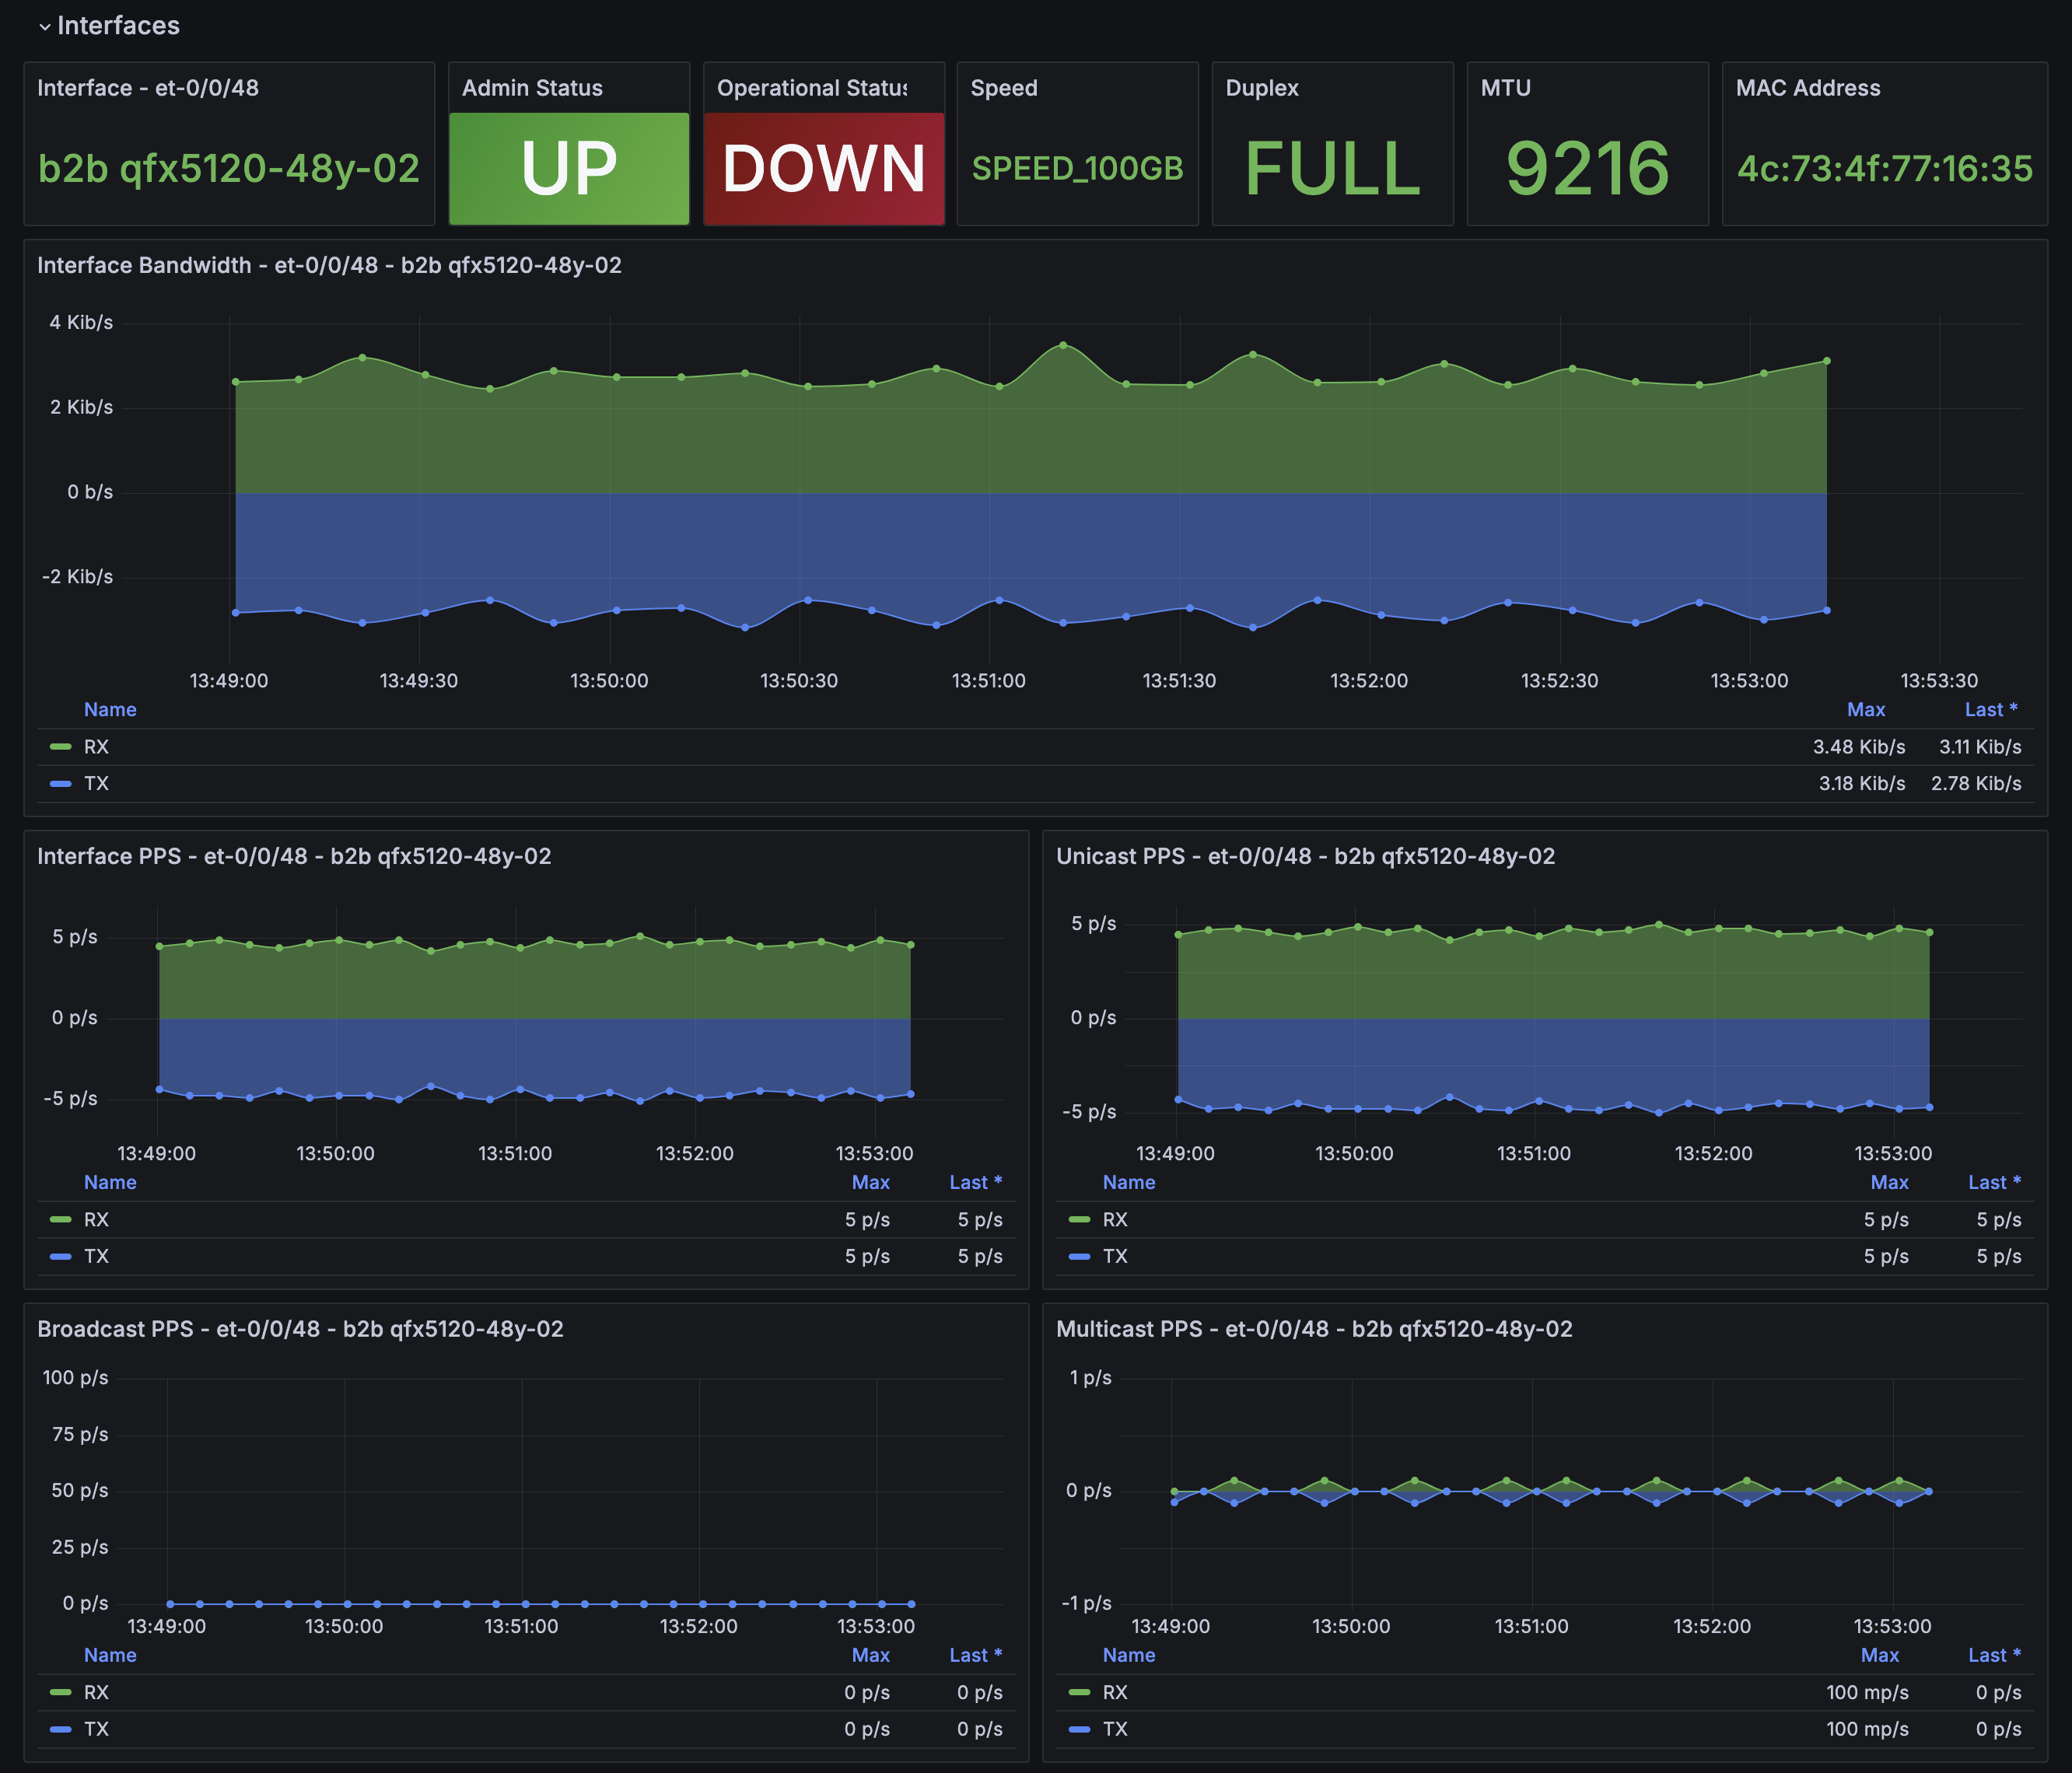Sort Interface Bandwidth legend by Last *
The width and height of the screenshot is (2072, 1773).
click(x=1991, y=710)
